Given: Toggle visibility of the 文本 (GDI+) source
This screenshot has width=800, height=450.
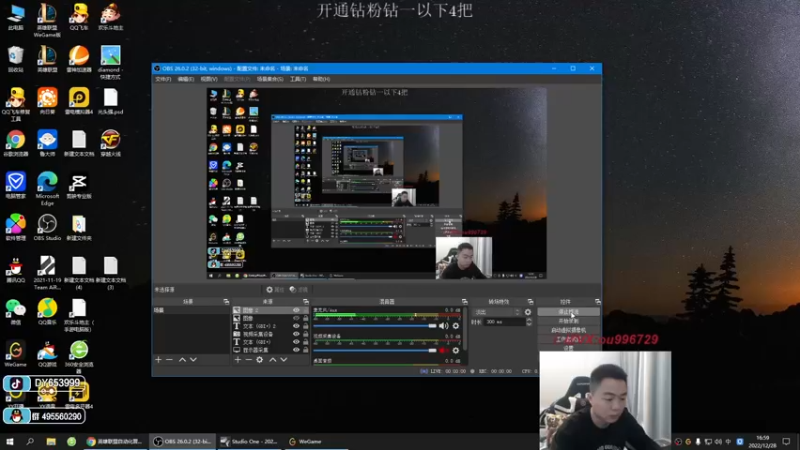Looking at the screenshot, I should [x=296, y=342].
